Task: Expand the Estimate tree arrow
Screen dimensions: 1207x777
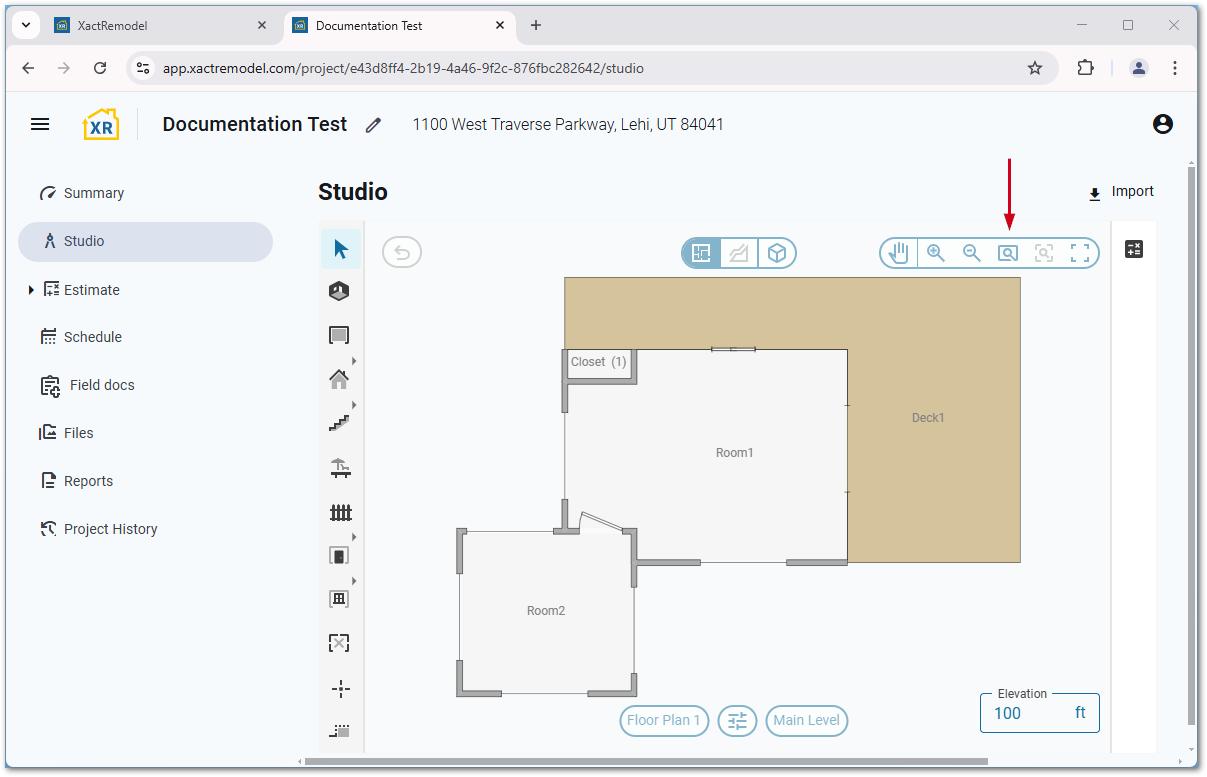Action: [31, 290]
